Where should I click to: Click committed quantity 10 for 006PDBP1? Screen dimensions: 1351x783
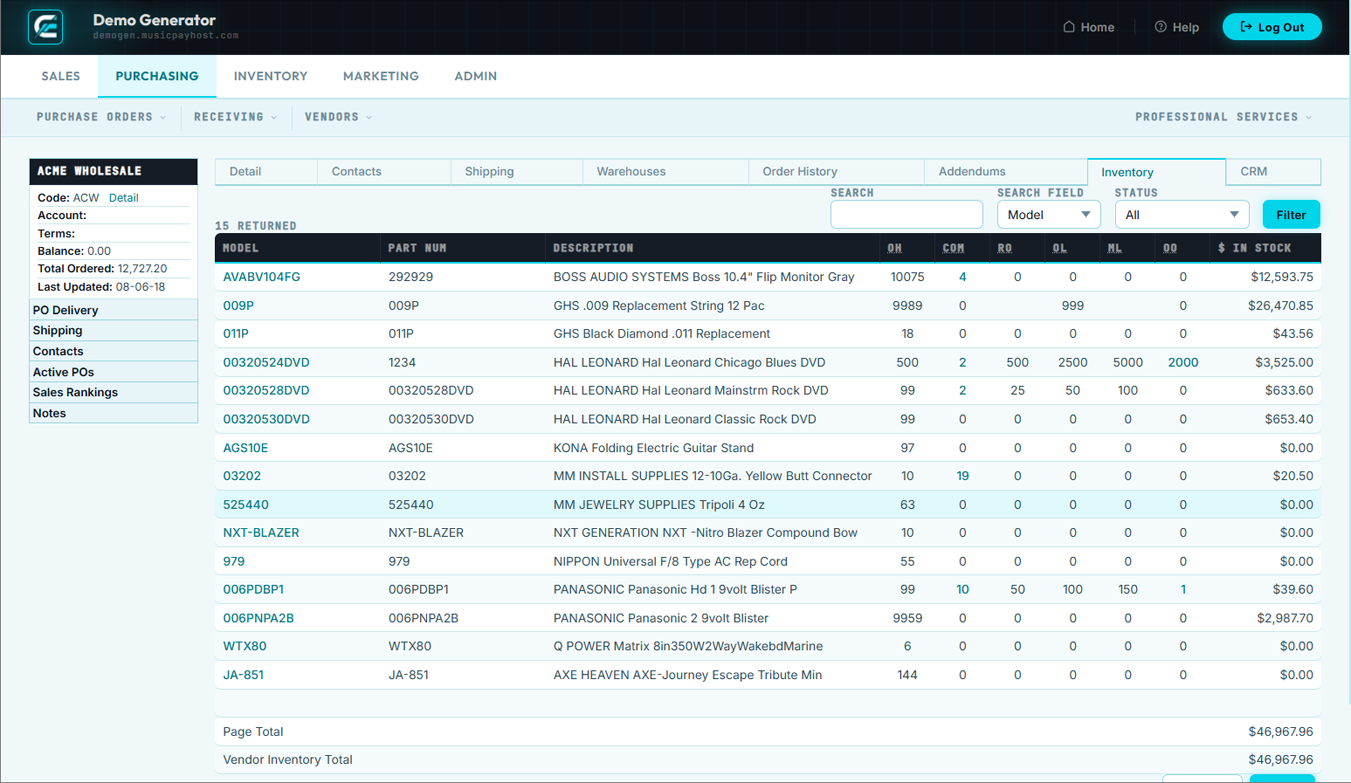[963, 590]
